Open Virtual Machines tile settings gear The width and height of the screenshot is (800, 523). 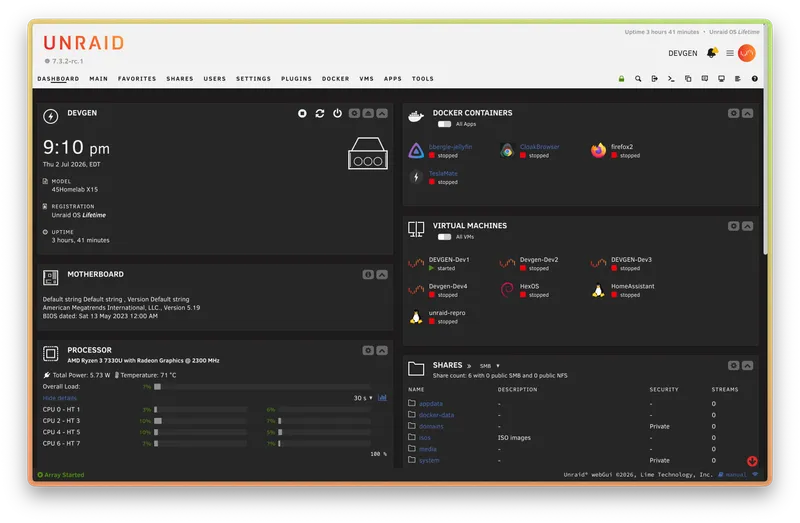(x=733, y=226)
